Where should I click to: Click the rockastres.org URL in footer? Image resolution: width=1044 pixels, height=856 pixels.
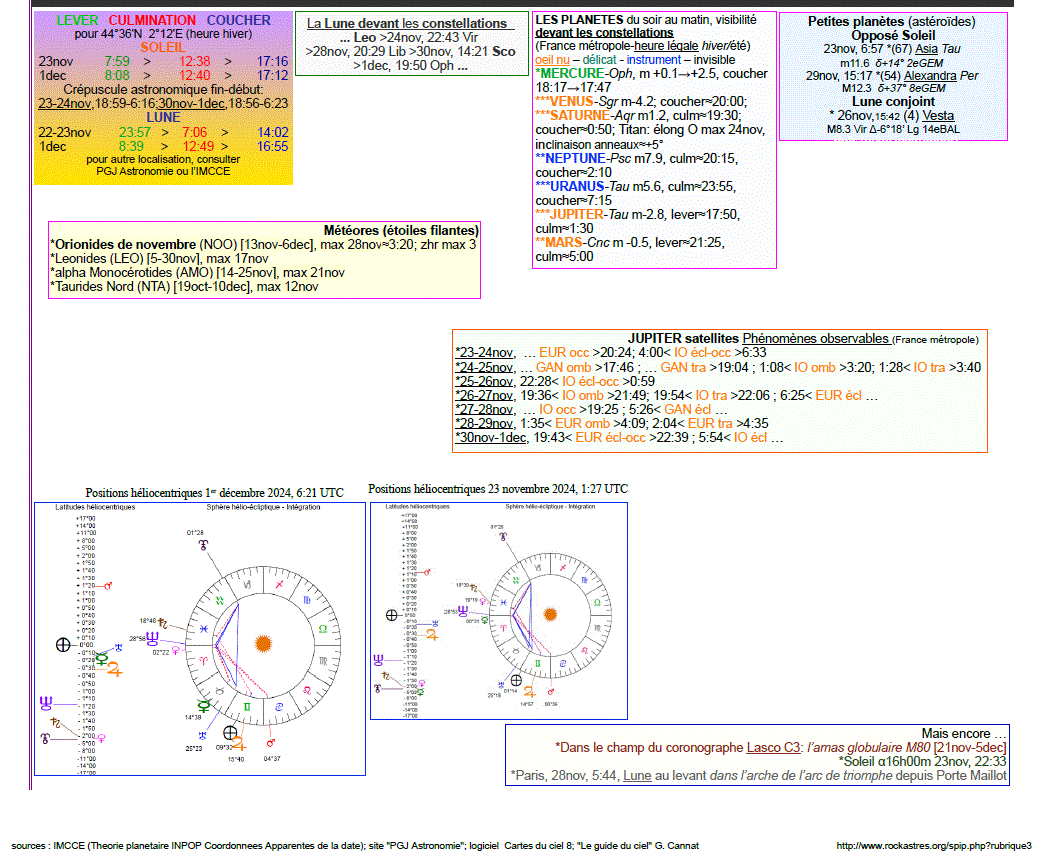pyautogui.click(x=933, y=845)
